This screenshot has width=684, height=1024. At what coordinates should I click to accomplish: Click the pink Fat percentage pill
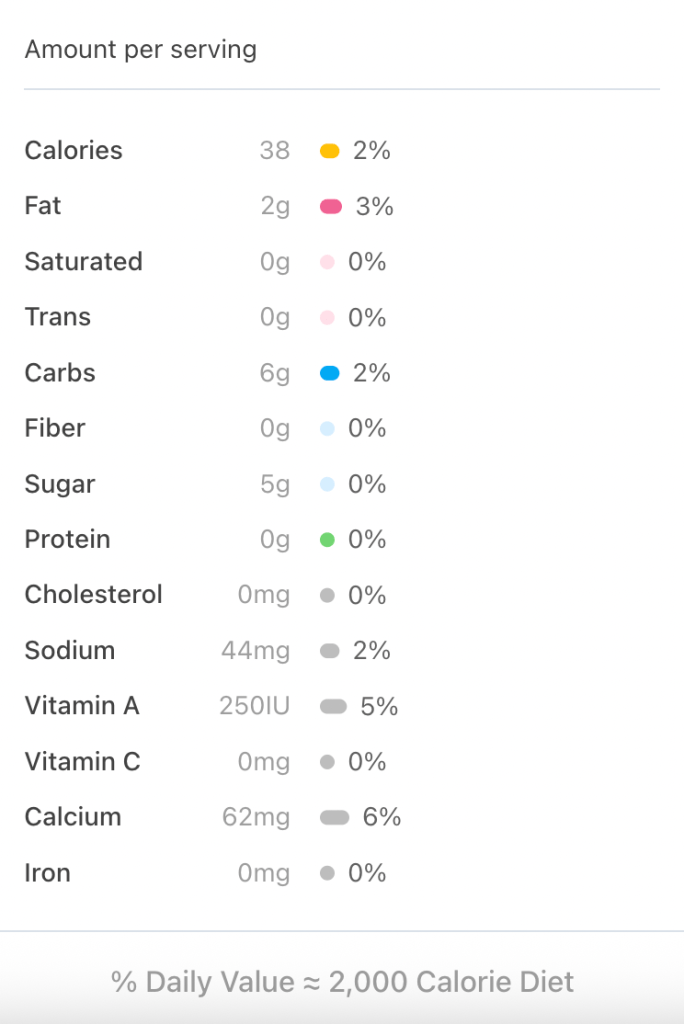coord(331,207)
